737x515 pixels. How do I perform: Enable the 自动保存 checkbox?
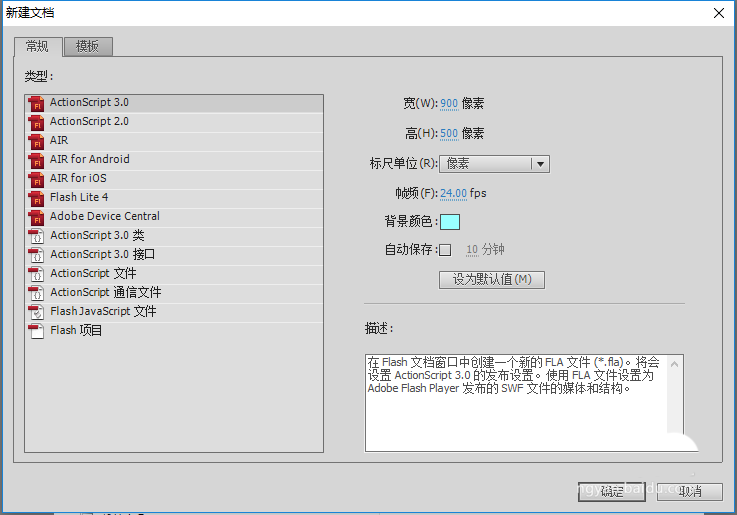445,250
